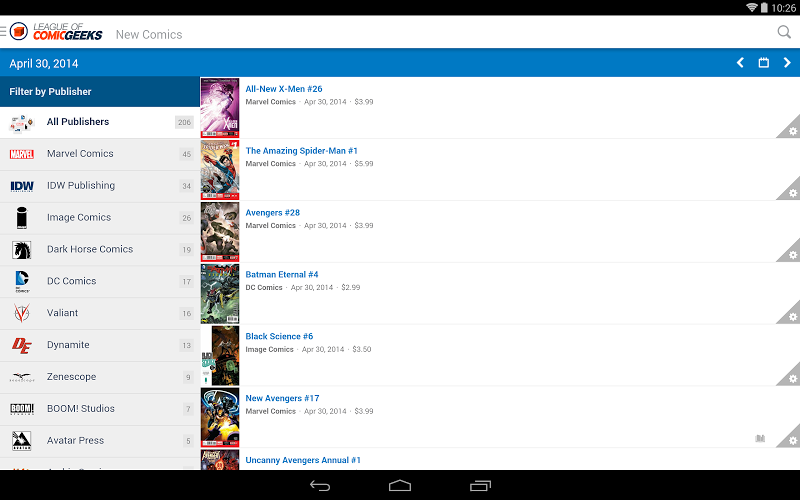The width and height of the screenshot is (800, 500).
Task: Tap the IDW logo icon
Action: pyautogui.click(x=22, y=186)
